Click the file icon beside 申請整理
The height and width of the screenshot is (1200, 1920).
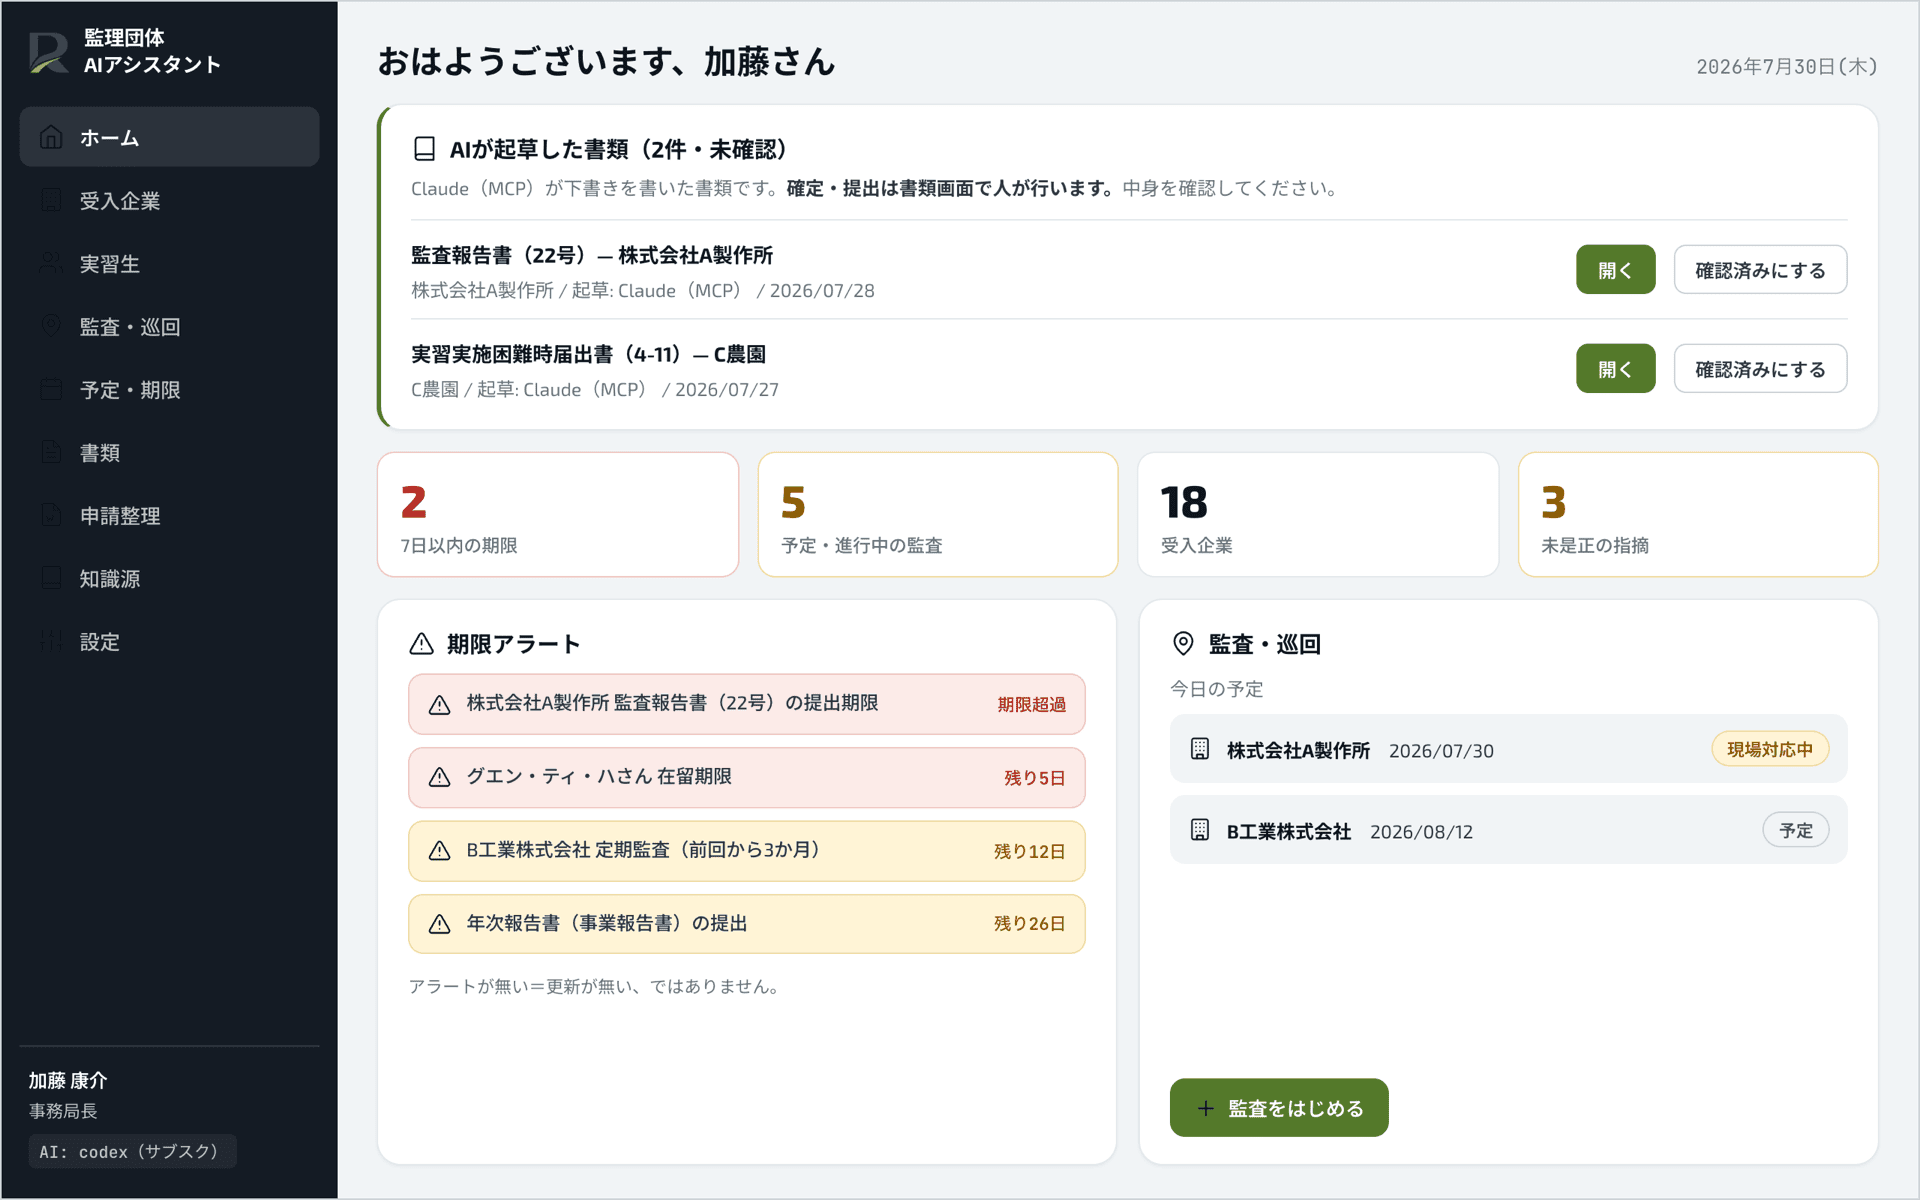tap(51, 515)
